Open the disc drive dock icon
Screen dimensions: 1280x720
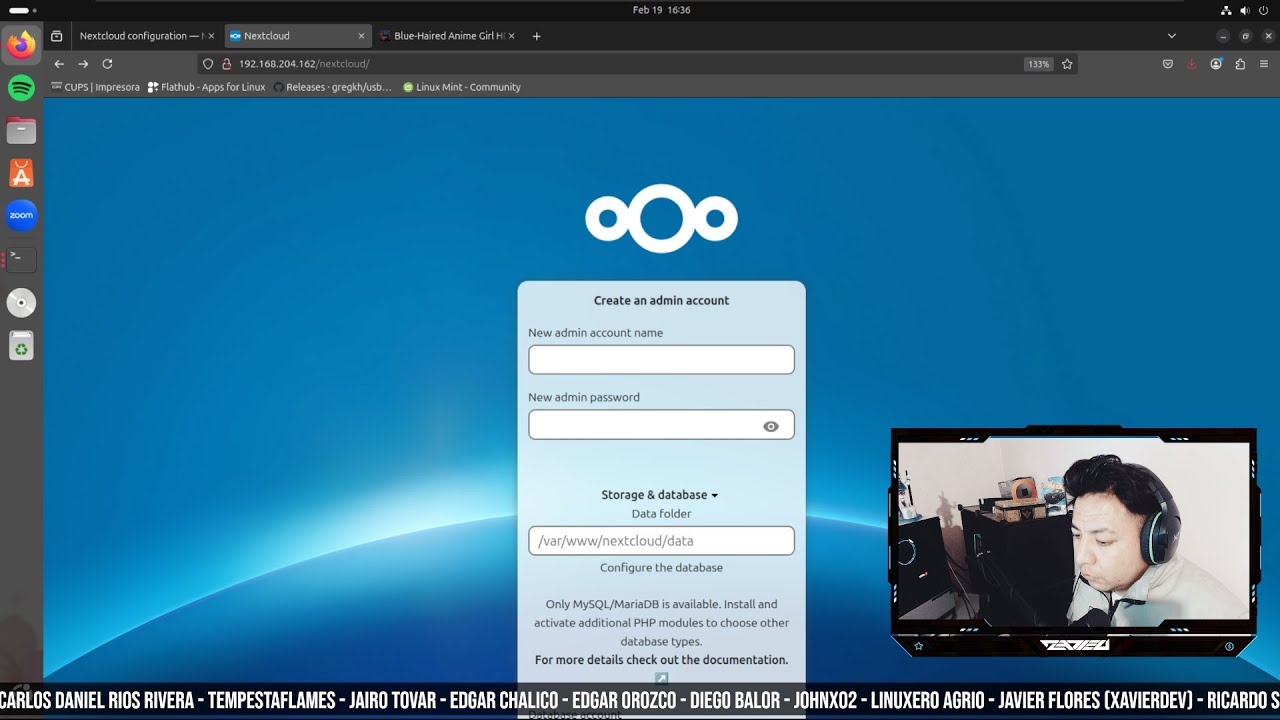(x=21, y=302)
